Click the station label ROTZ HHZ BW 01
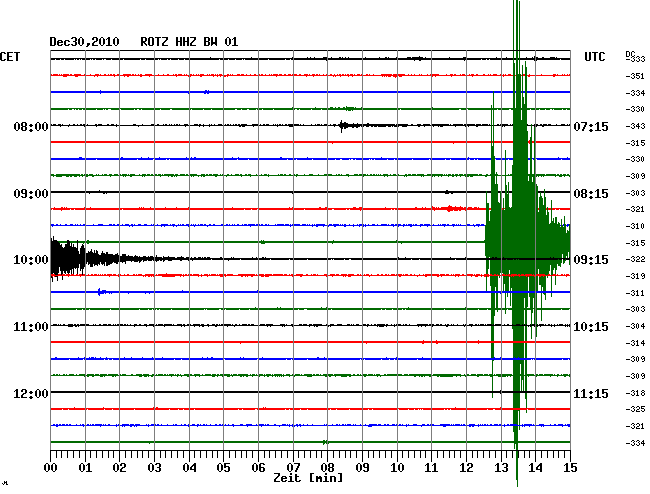The image size is (650, 494). tap(189, 42)
